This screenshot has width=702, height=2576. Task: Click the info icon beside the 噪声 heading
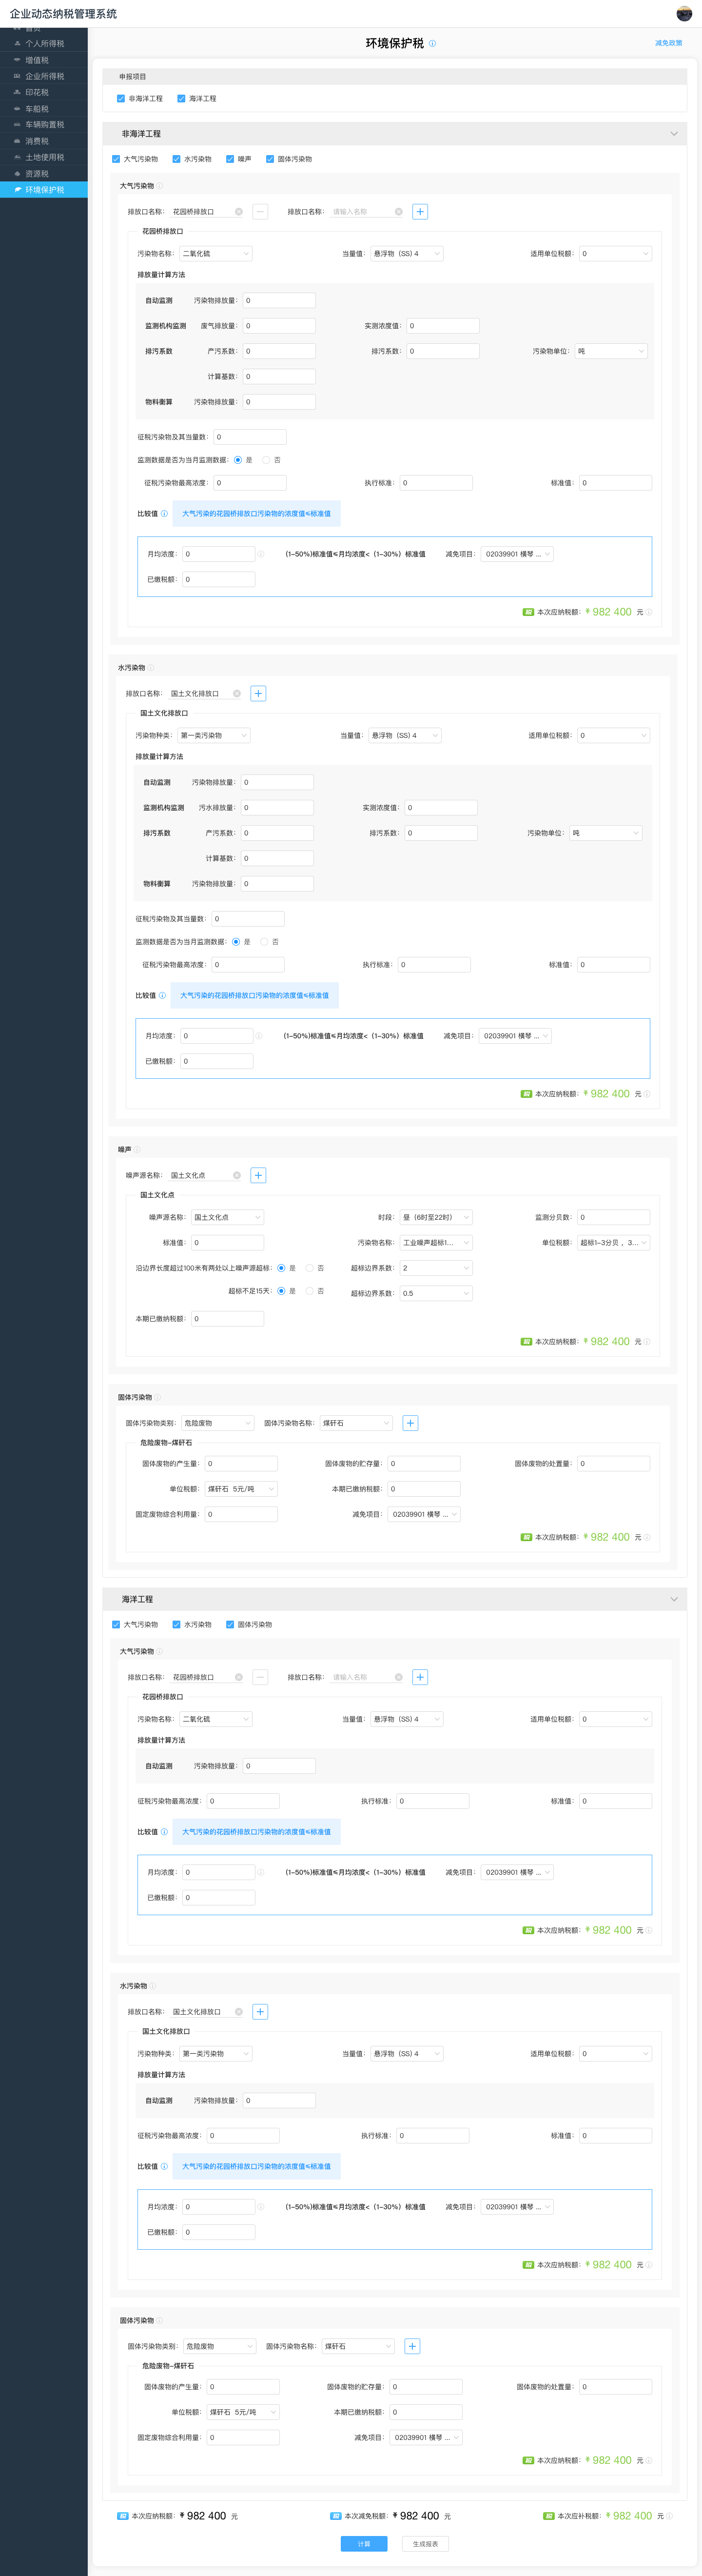(137, 1150)
